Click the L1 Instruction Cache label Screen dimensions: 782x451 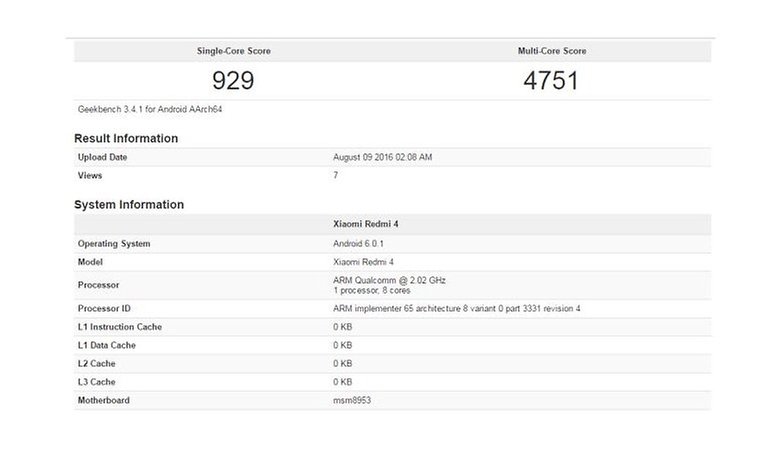120,327
